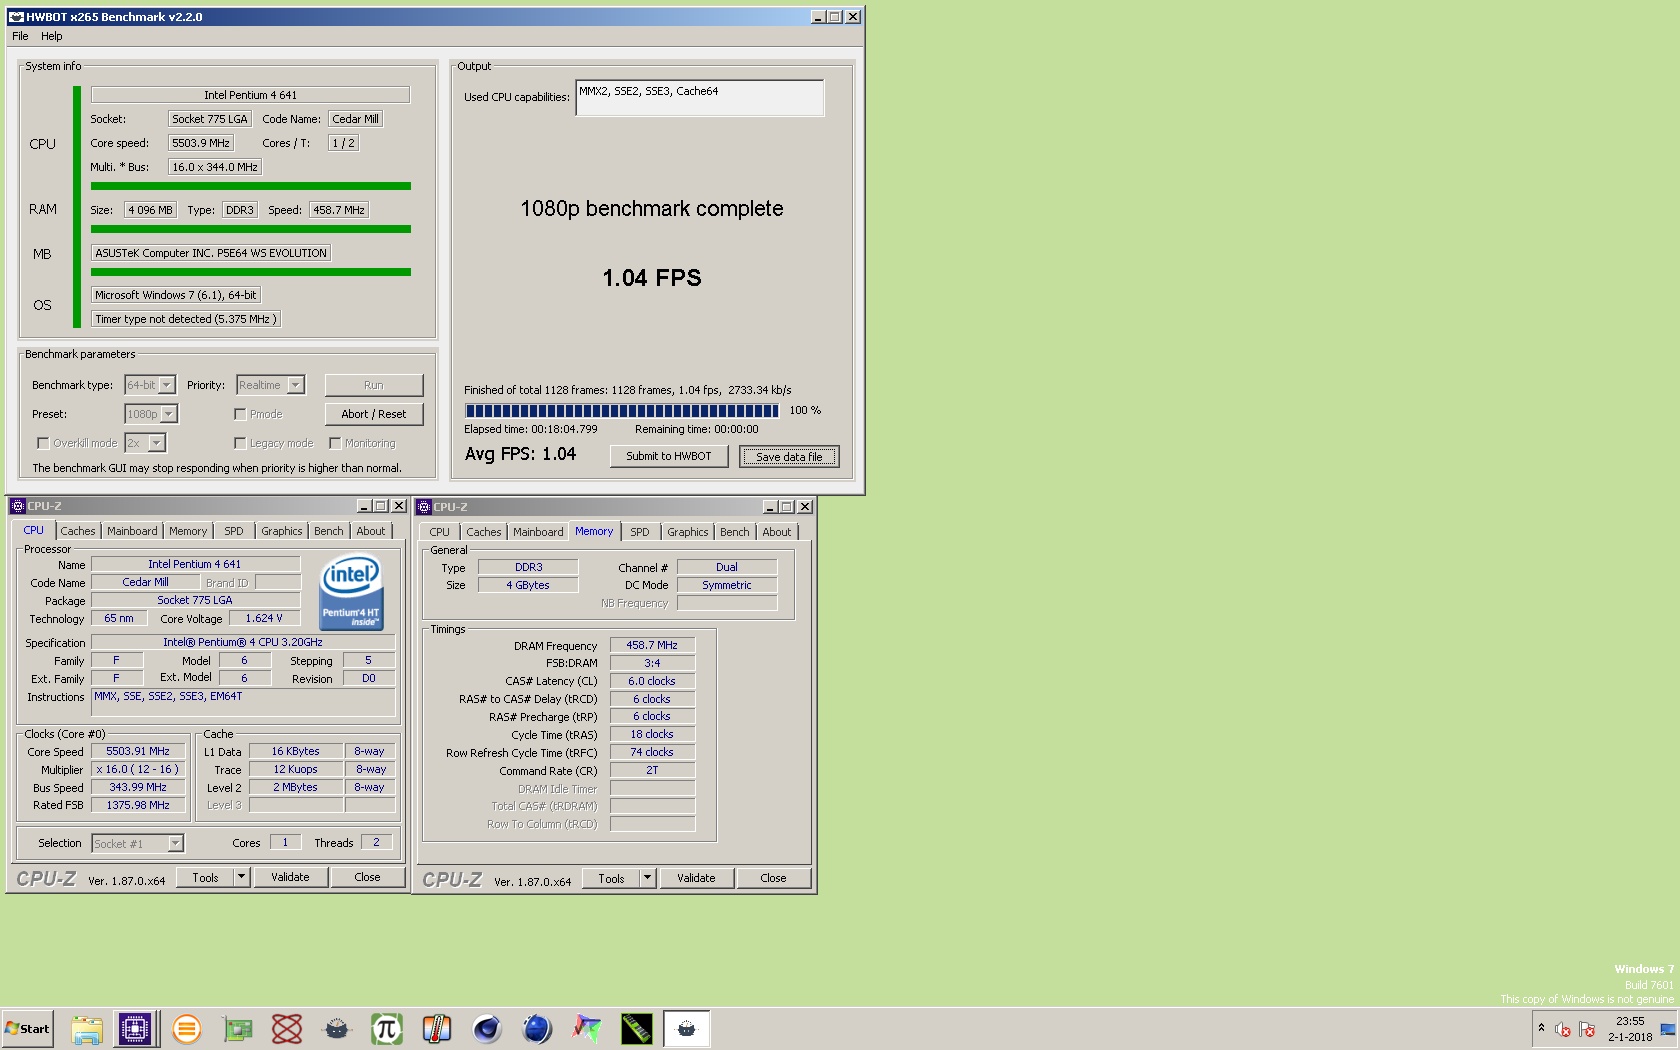Open the File menu in HWBOT
Screen dimensions: 1680x1050
pos(20,36)
